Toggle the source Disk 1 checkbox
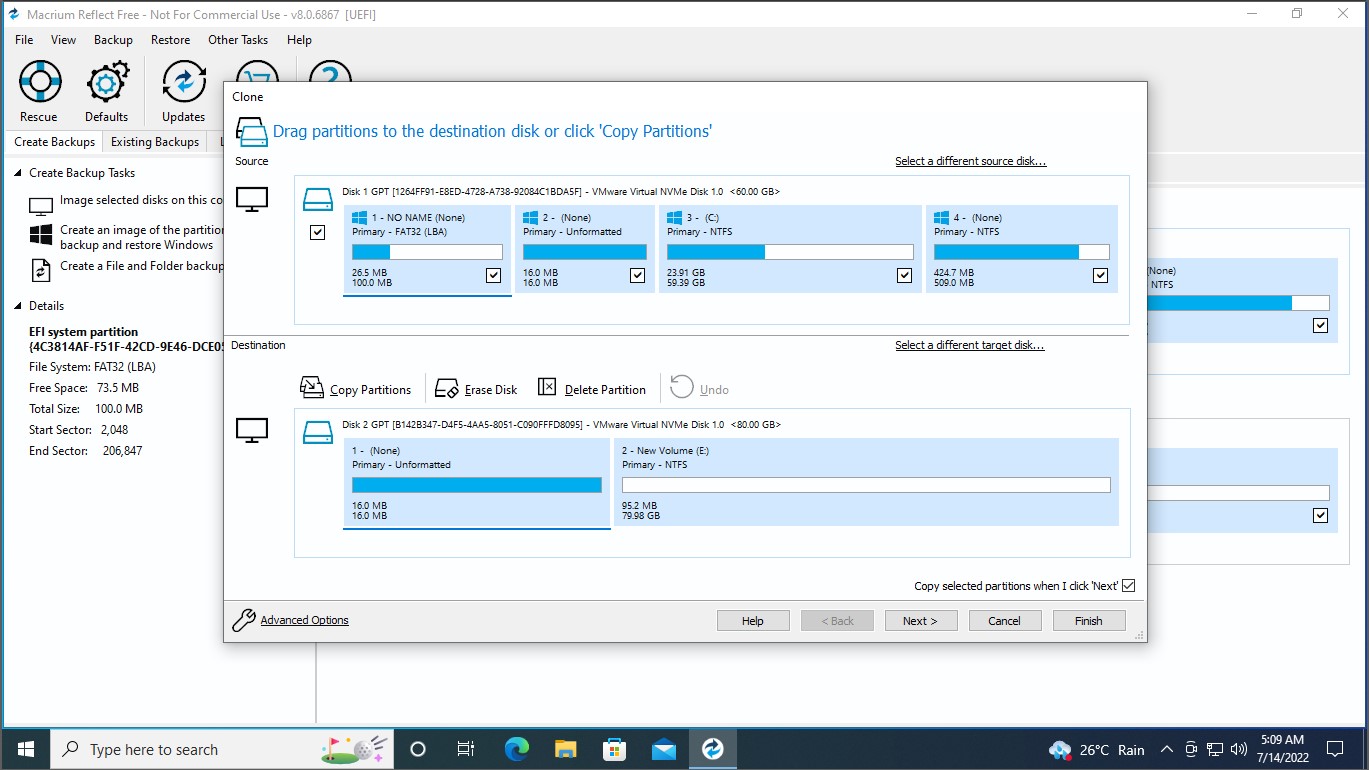Image resolution: width=1369 pixels, height=770 pixels. coord(318,232)
